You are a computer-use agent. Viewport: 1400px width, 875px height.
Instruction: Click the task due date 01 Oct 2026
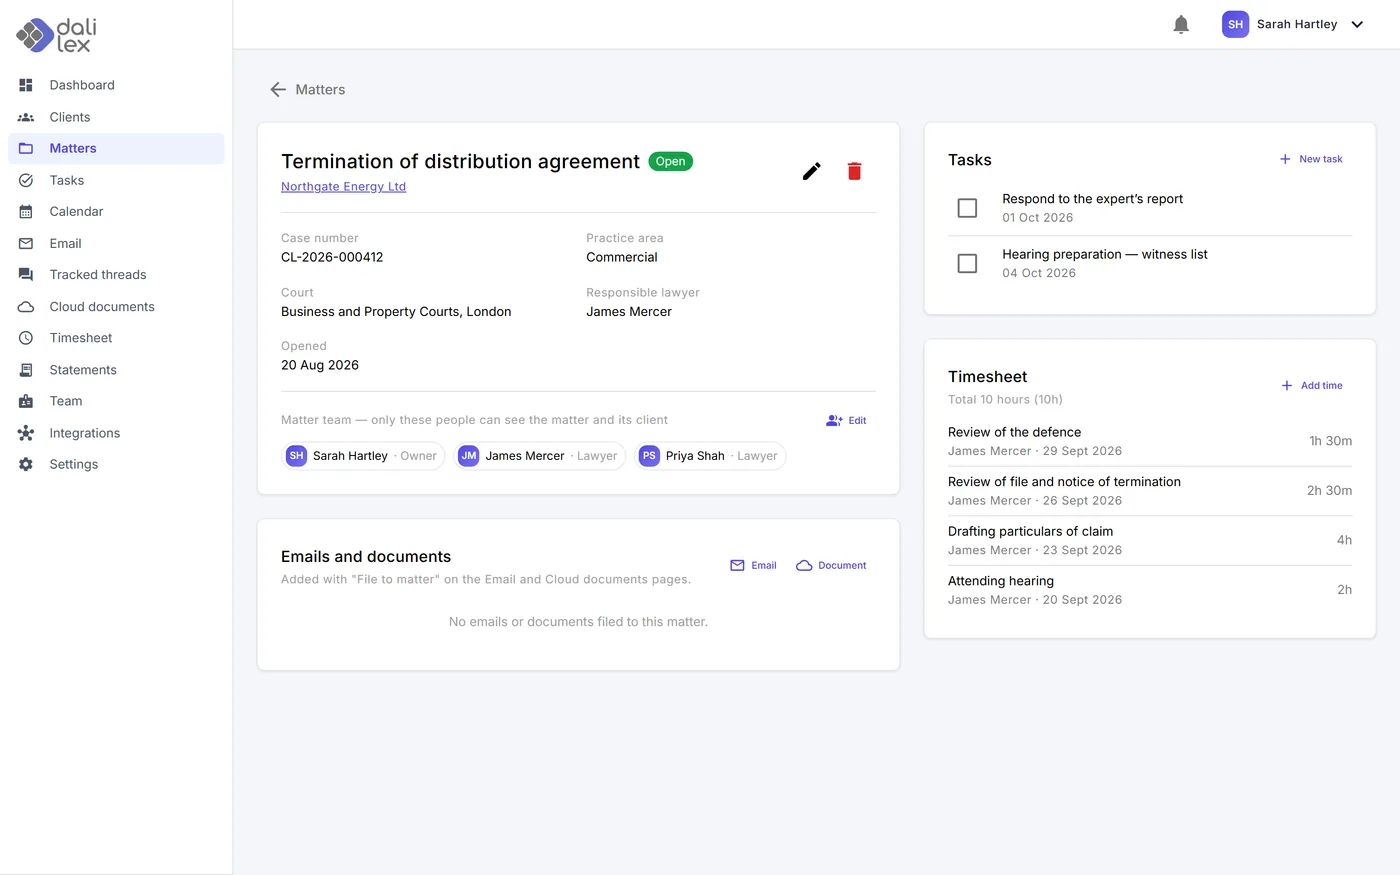point(1038,218)
